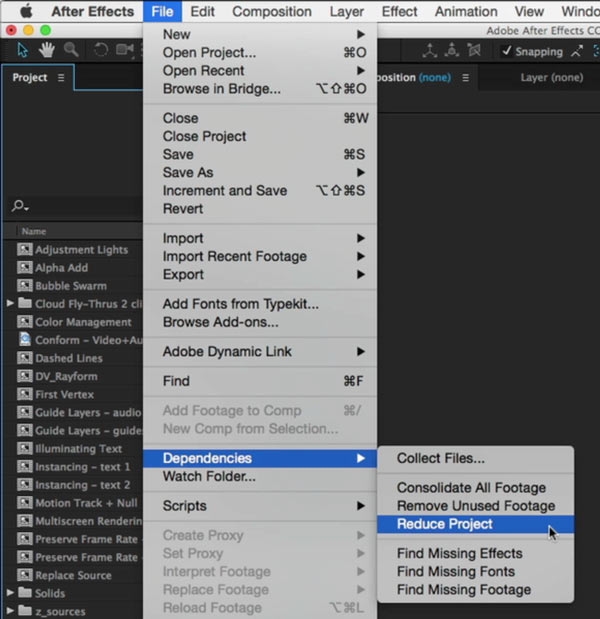Choose Reduce Project from Dependencies submenu
The width and height of the screenshot is (600, 619).
[x=475, y=524]
